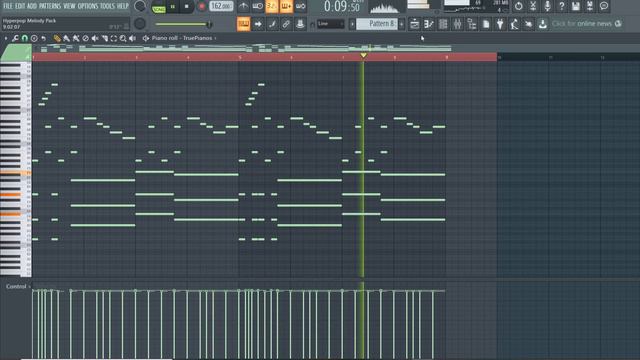The width and height of the screenshot is (640, 360).
Task: Click the chat speech bubble icon
Action: pos(604,6)
